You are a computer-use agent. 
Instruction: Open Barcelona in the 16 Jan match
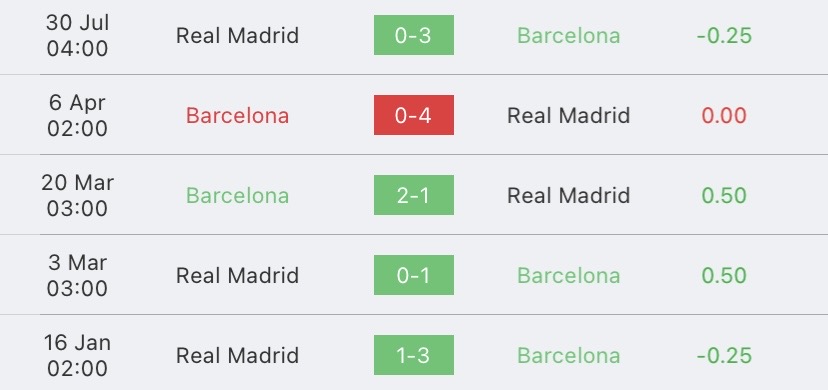[x=569, y=356]
